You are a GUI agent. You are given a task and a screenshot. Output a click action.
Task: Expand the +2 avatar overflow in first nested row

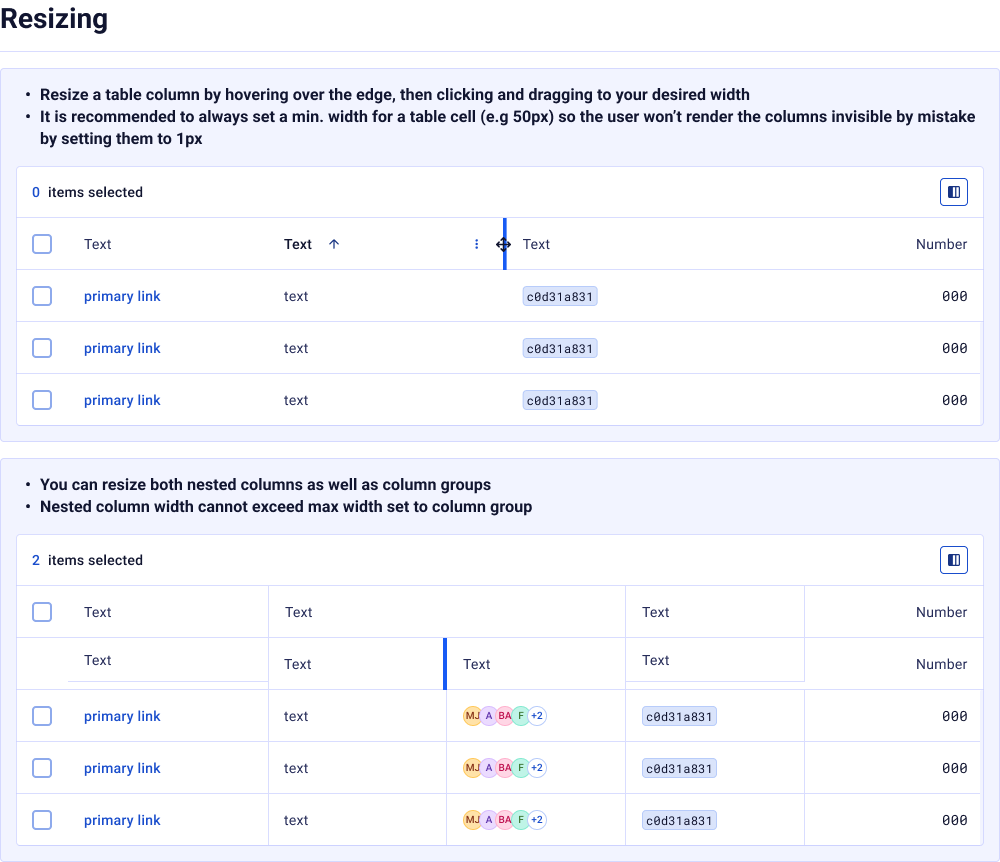click(x=537, y=716)
